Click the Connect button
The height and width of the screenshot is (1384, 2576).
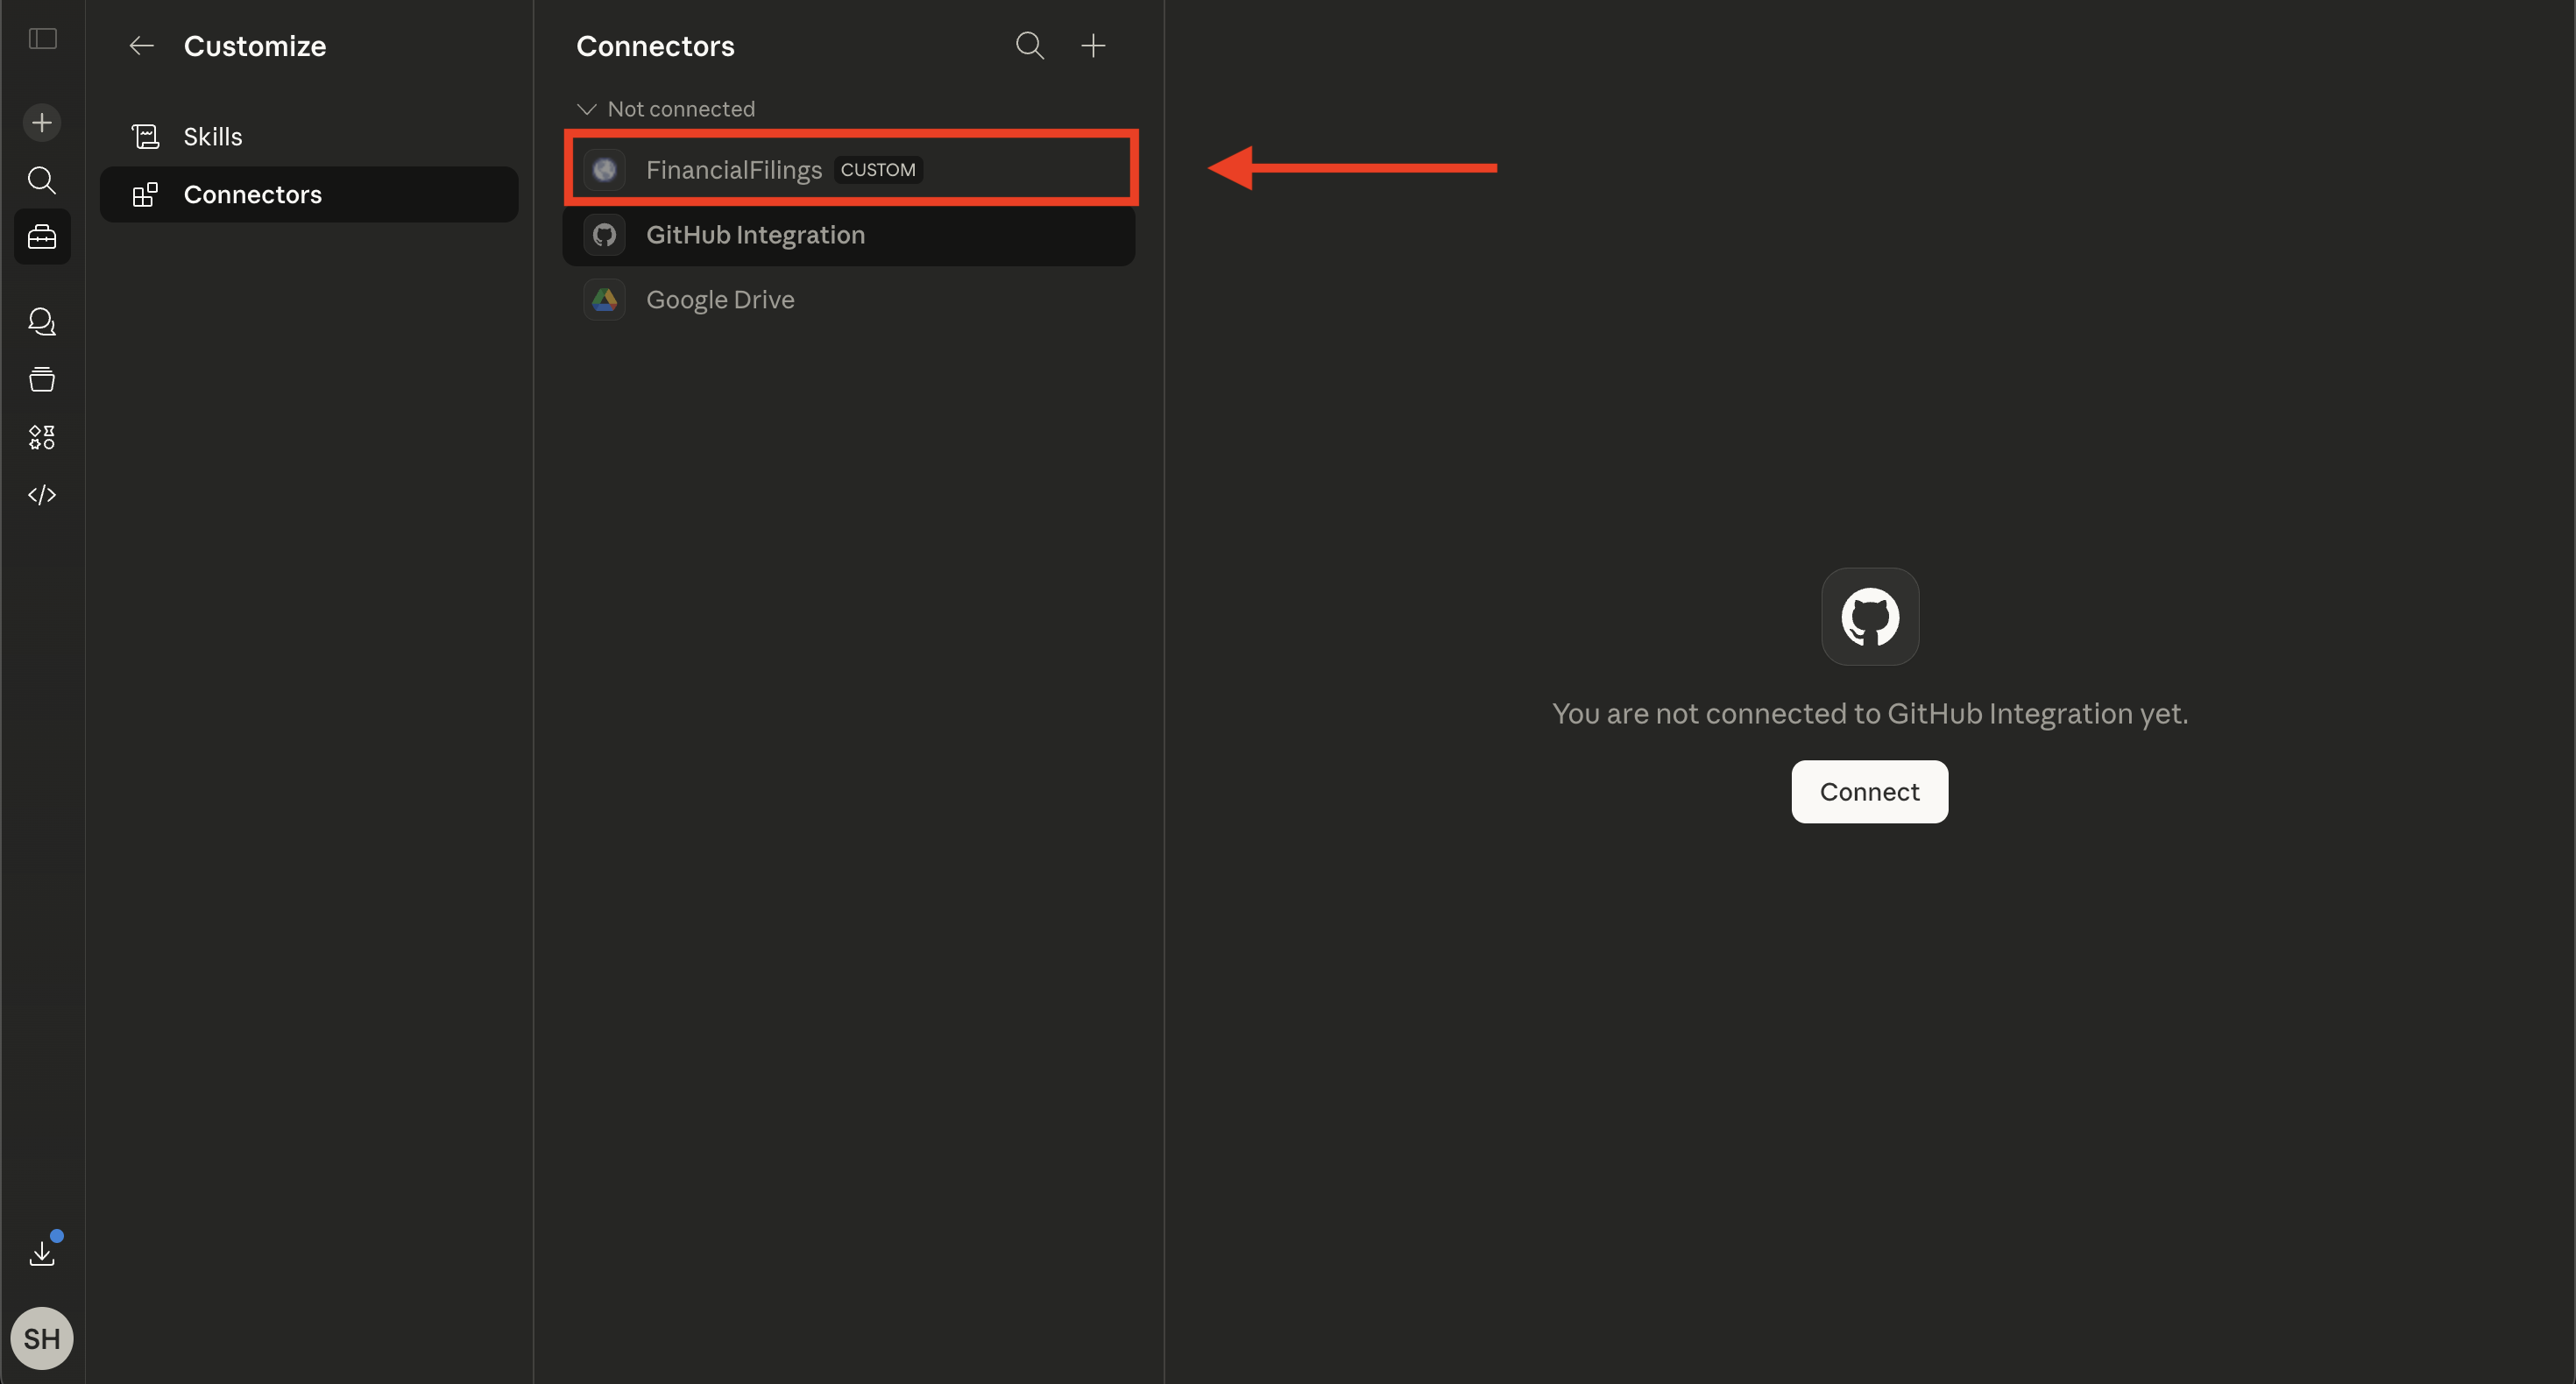pyautogui.click(x=1869, y=792)
